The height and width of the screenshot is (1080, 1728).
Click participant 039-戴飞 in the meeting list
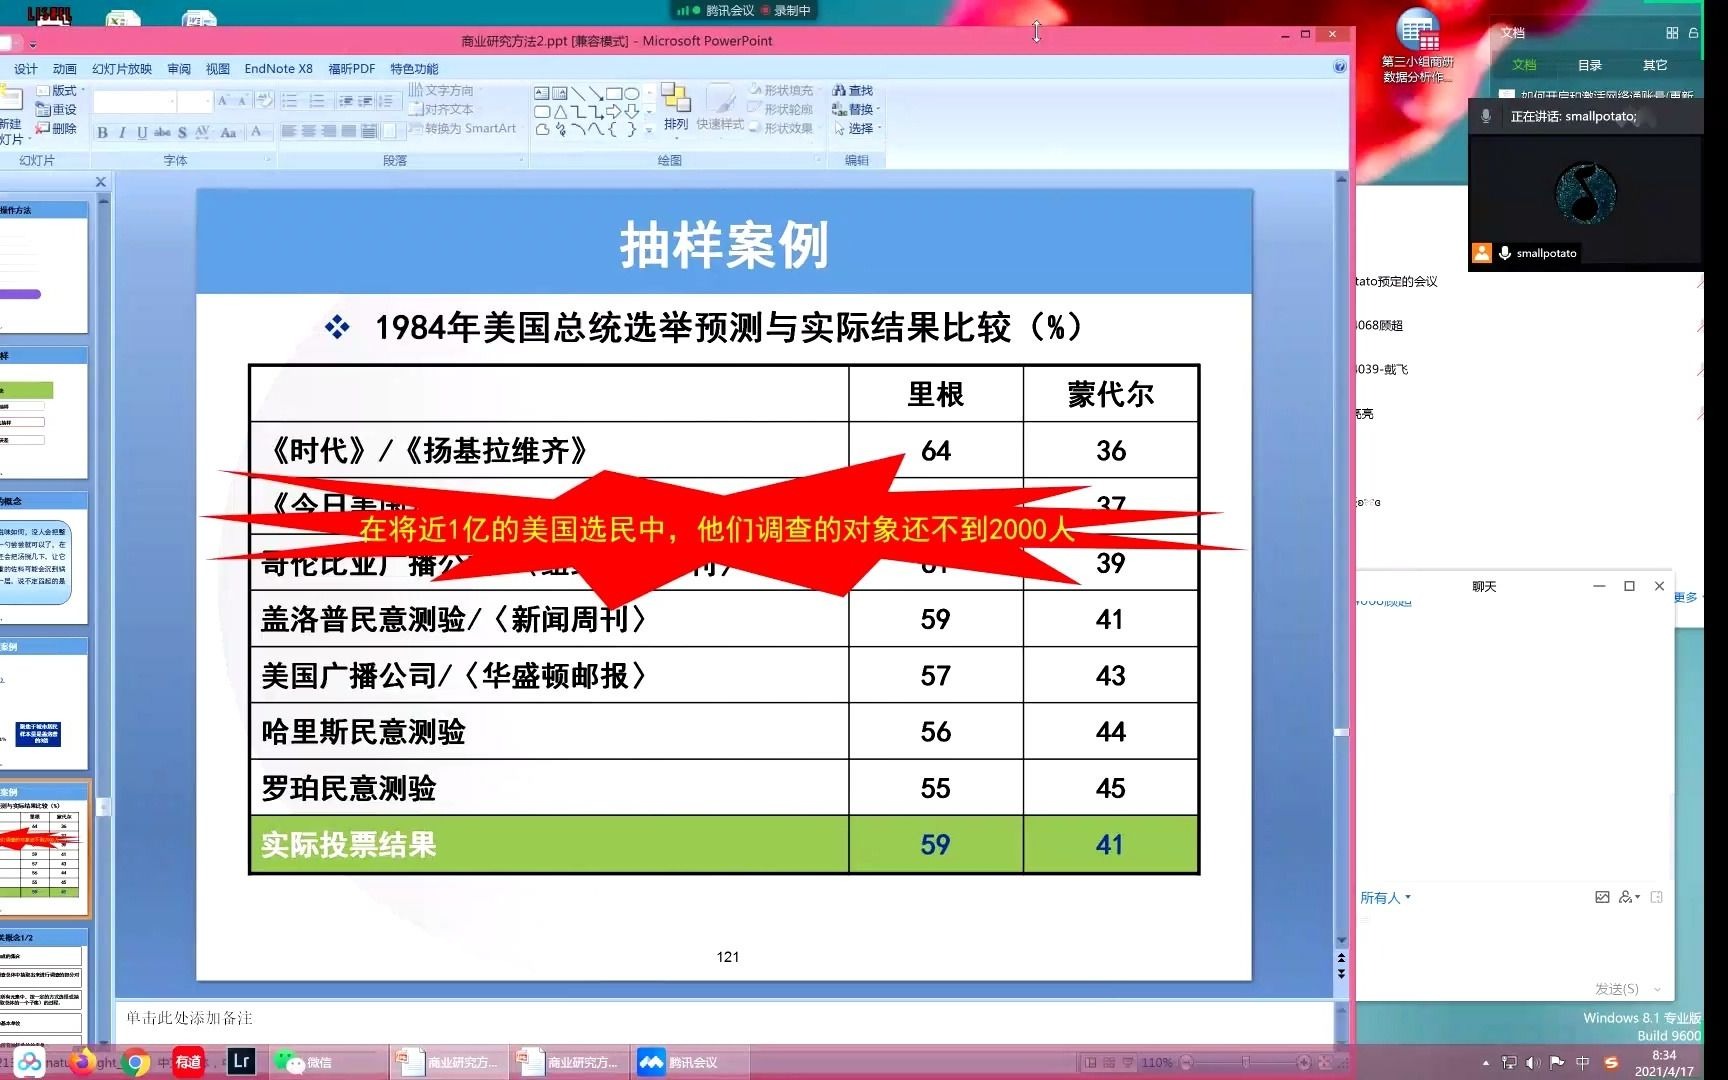point(1382,369)
